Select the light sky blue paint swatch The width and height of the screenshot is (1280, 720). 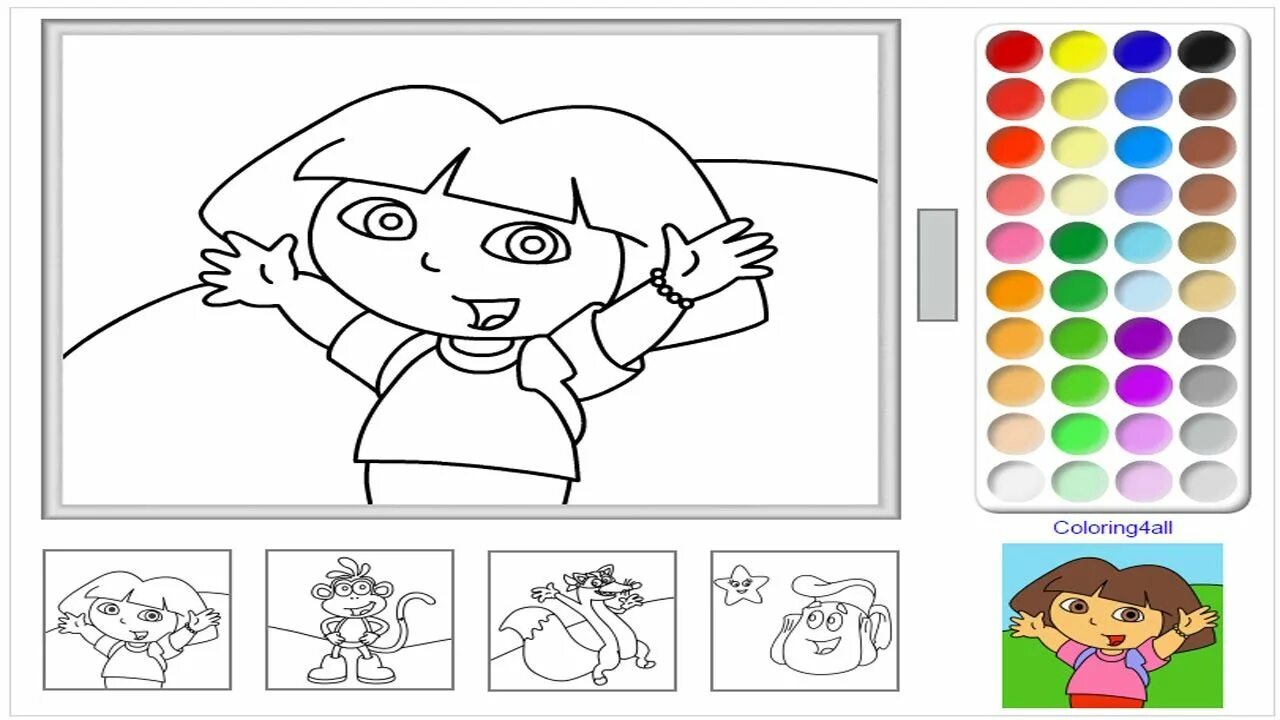tap(1142, 243)
